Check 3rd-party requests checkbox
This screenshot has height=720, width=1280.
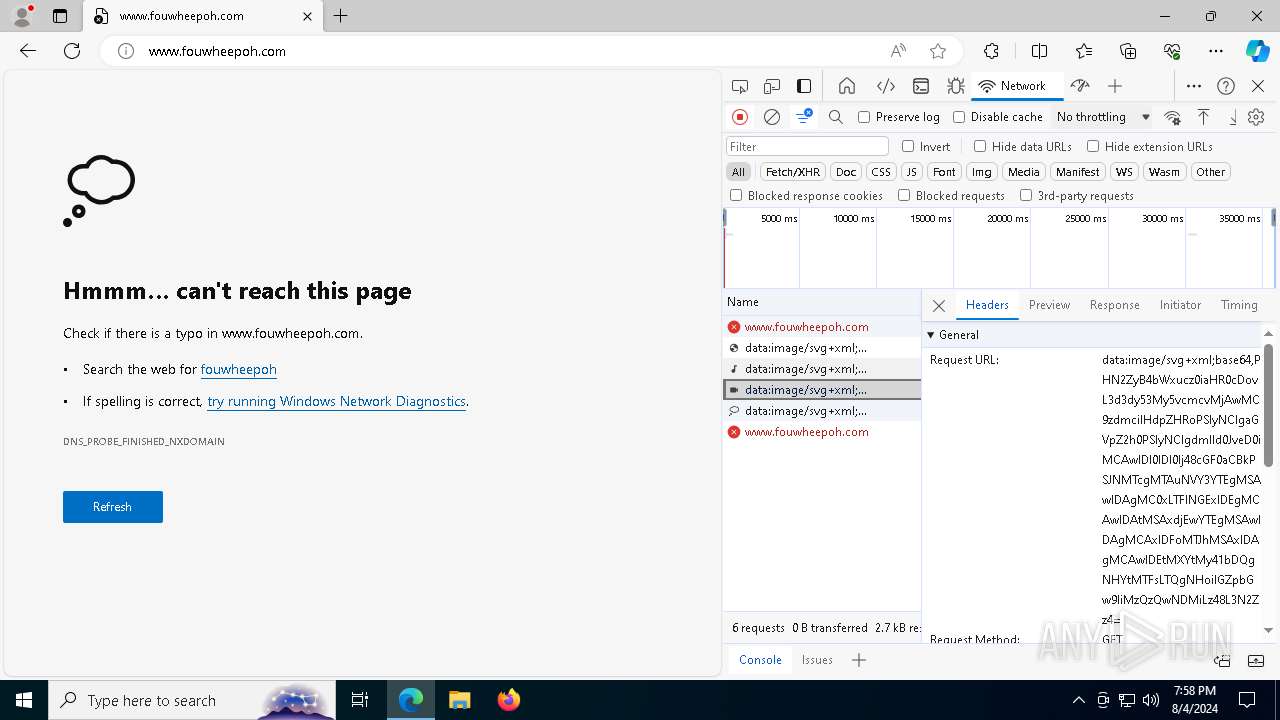click(x=1026, y=196)
